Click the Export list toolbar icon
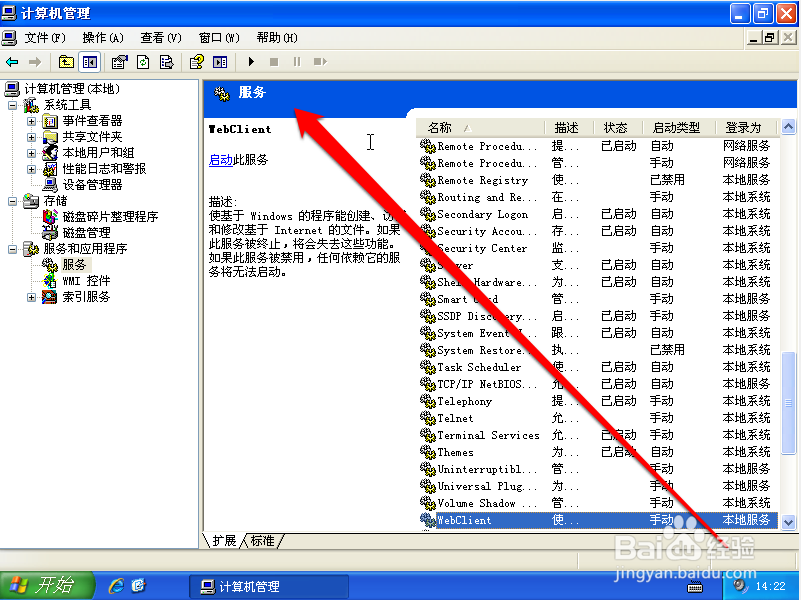Image resolution: width=801 pixels, height=600 pixels. (166, 62)
